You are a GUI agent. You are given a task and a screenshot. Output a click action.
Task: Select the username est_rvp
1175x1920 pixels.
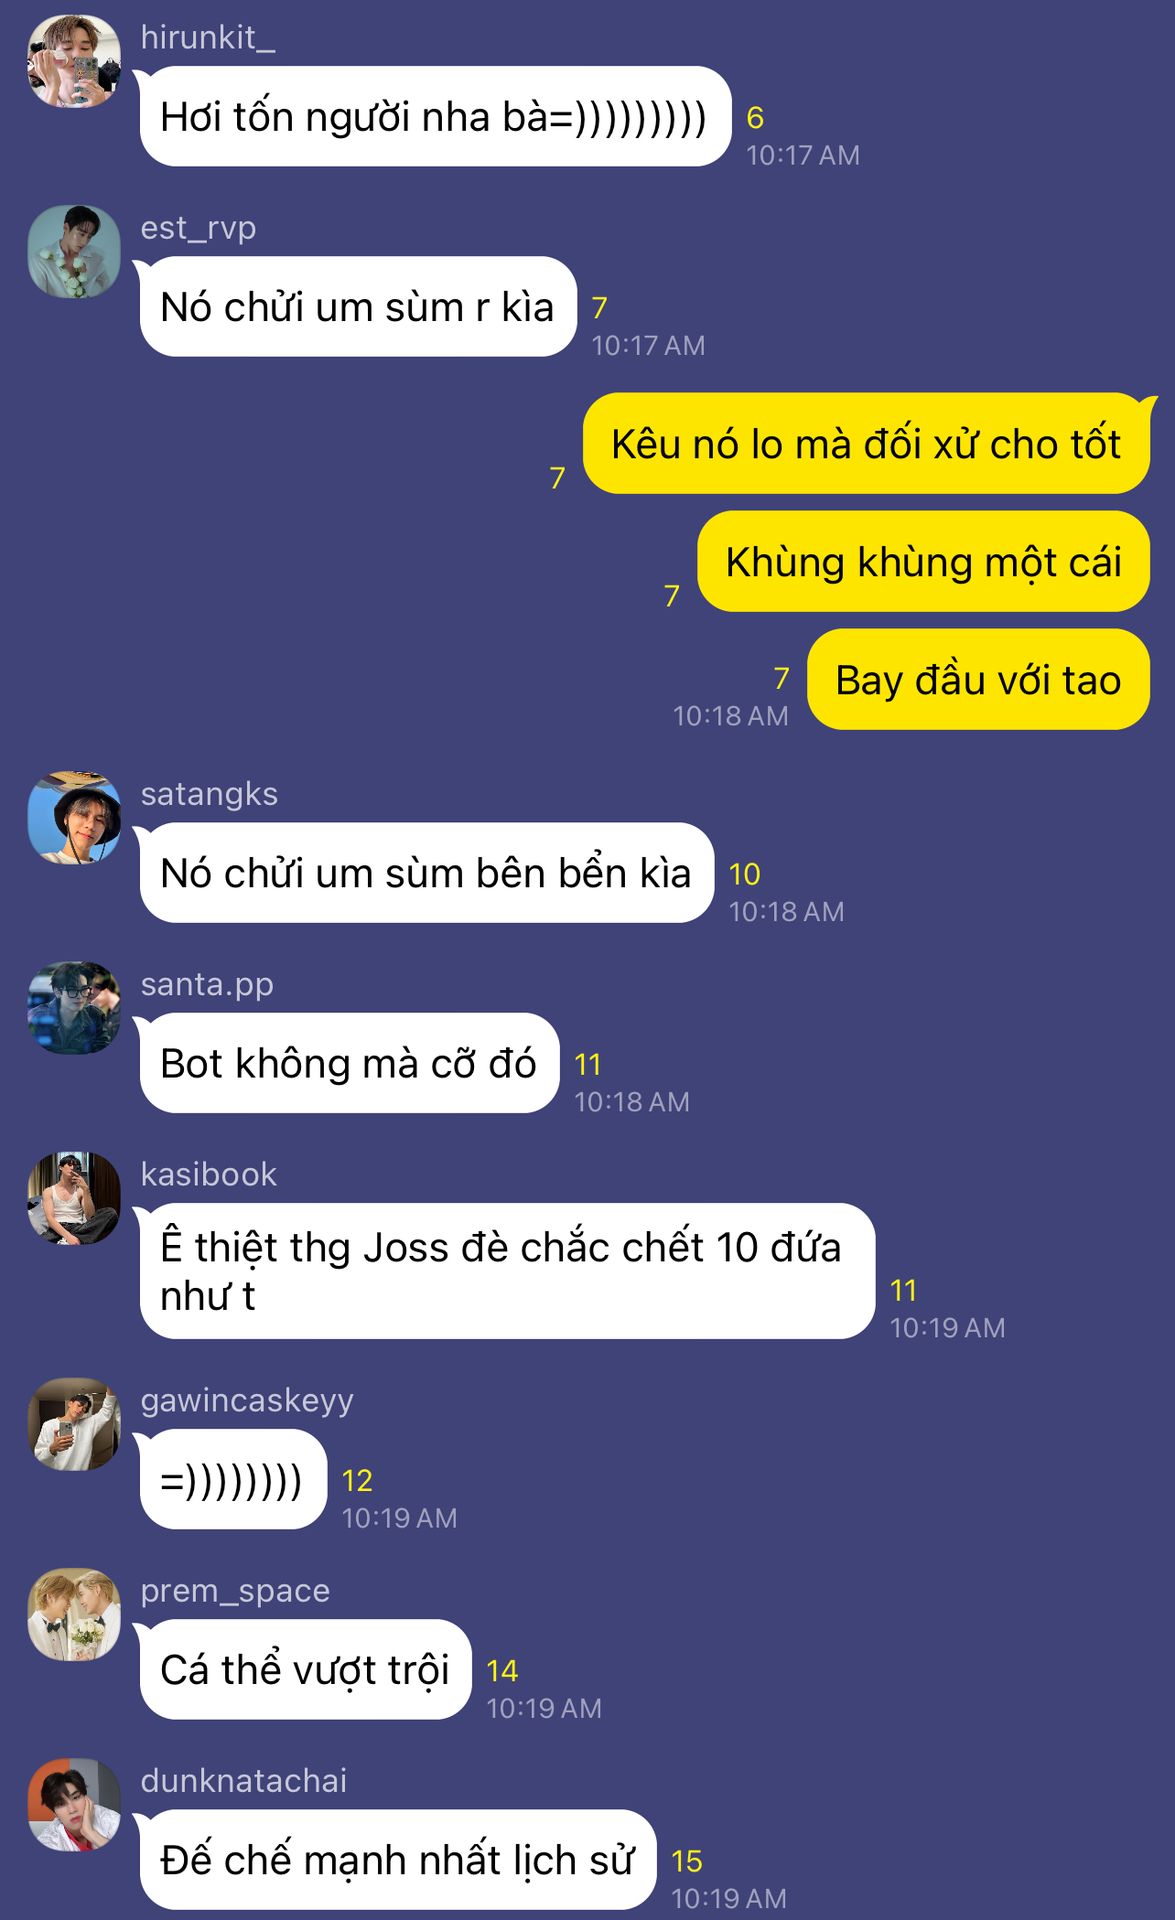(x=198, y=228)
